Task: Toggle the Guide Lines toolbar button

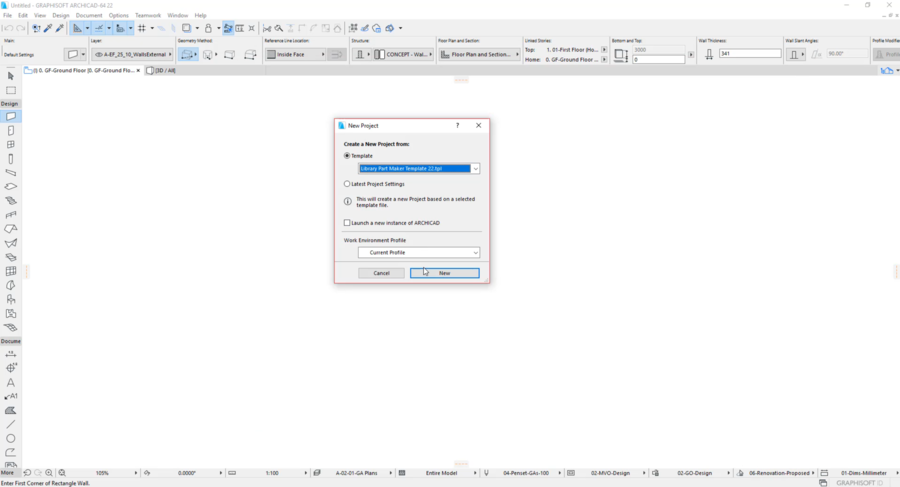Action: (x=77, y=28)
